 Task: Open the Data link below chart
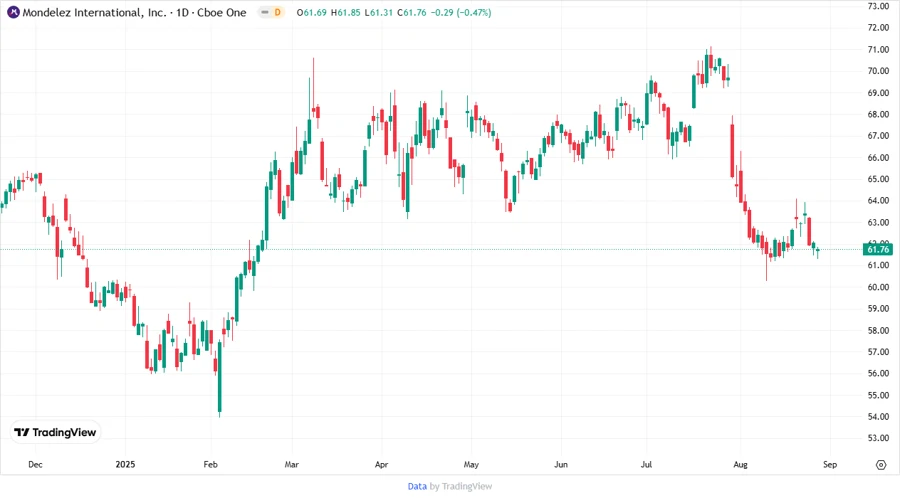coord(417,486)
